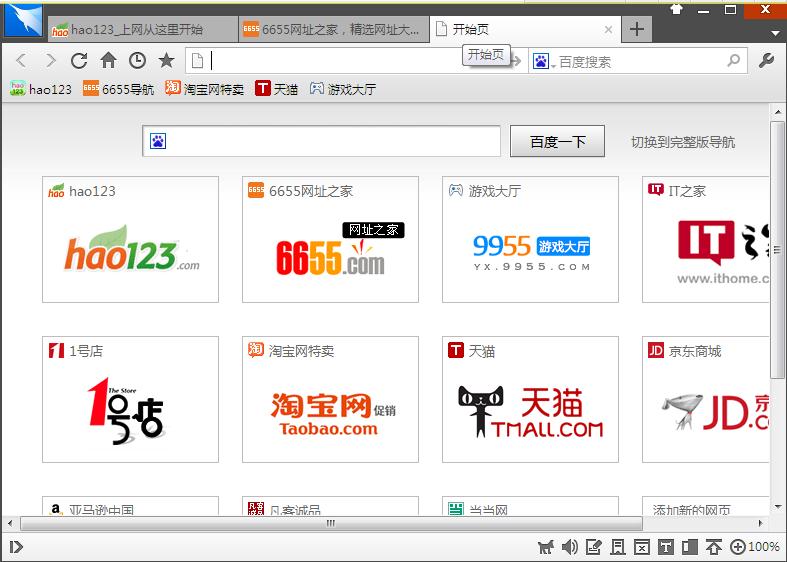Screen dimensions: 787x562
Task: Click the dog icon in status bar
Action: [546, 547]
